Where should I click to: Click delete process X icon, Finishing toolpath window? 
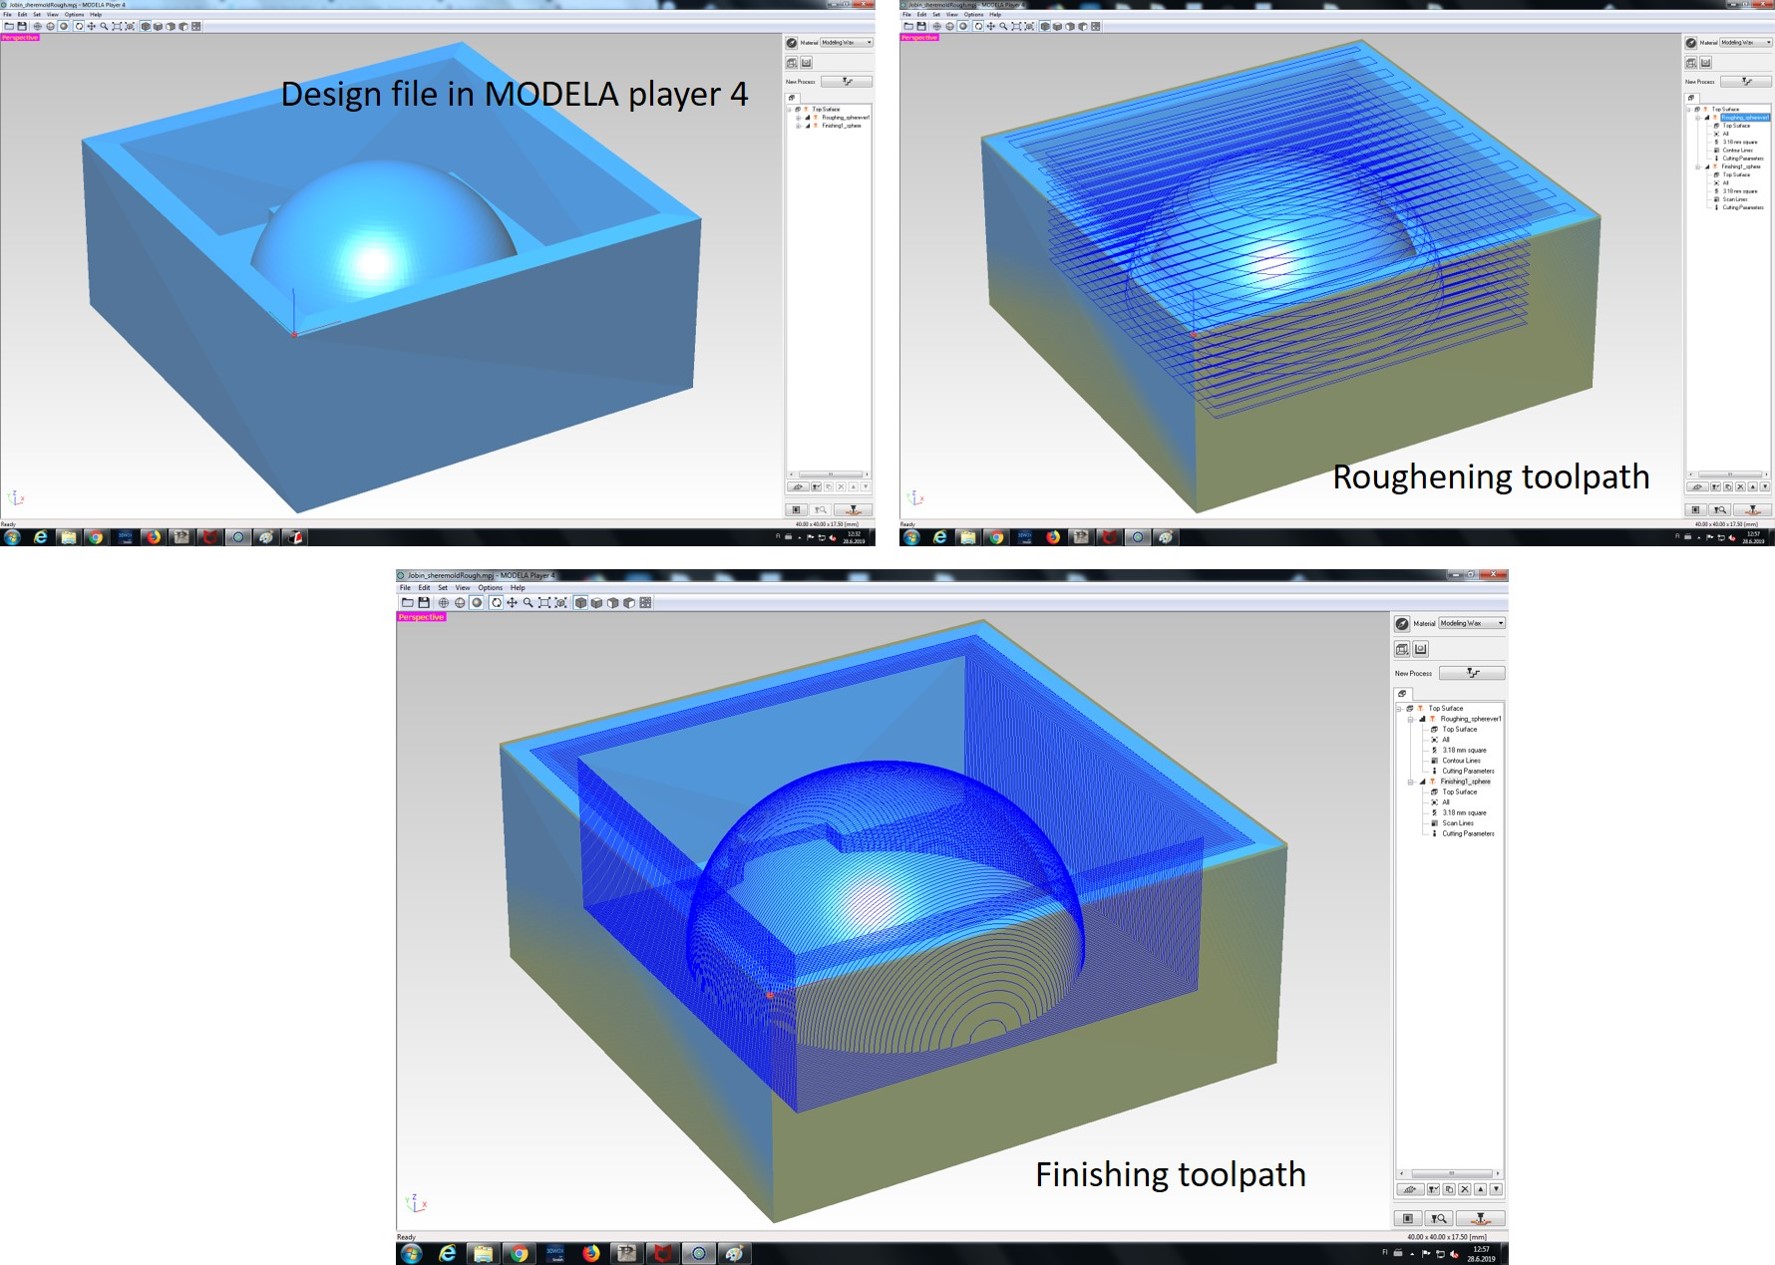point(1465,1190)
